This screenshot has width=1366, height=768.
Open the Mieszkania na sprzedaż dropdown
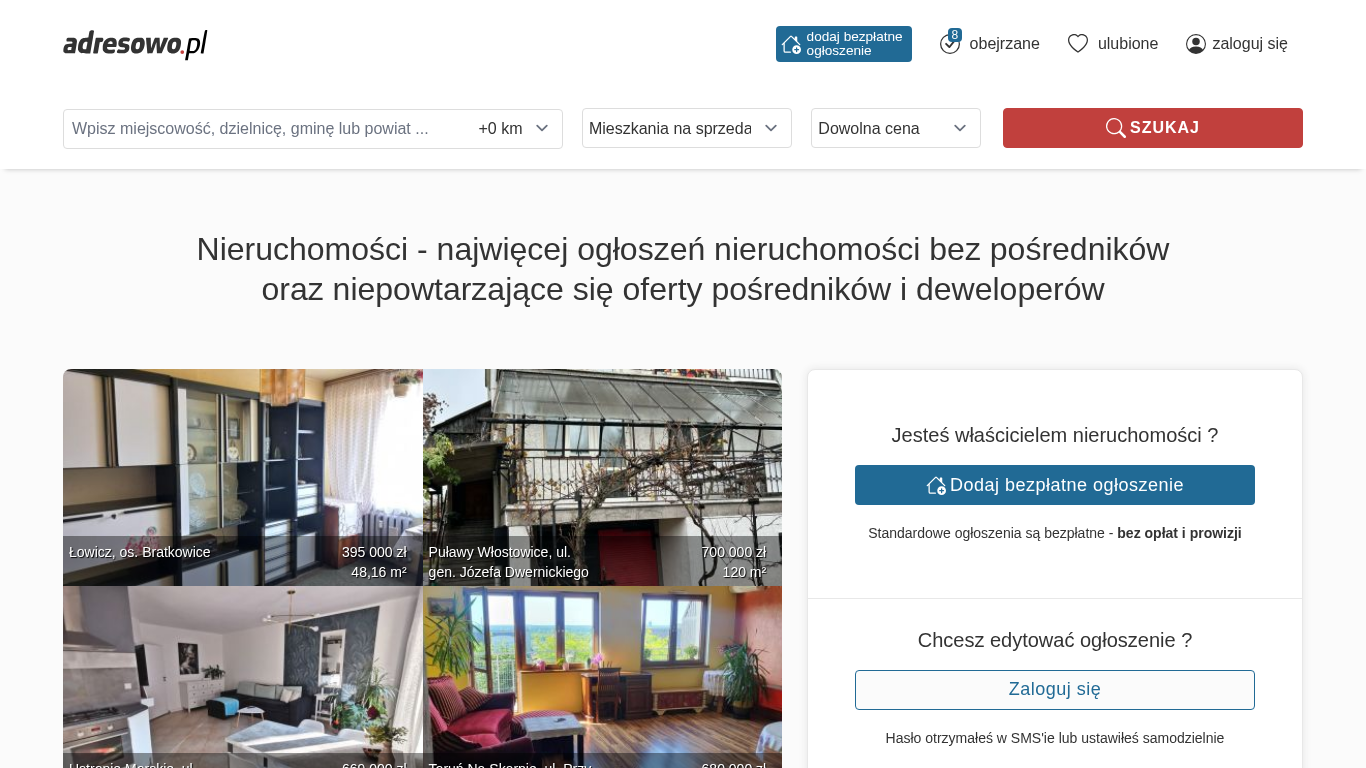[x=687, y=128]
